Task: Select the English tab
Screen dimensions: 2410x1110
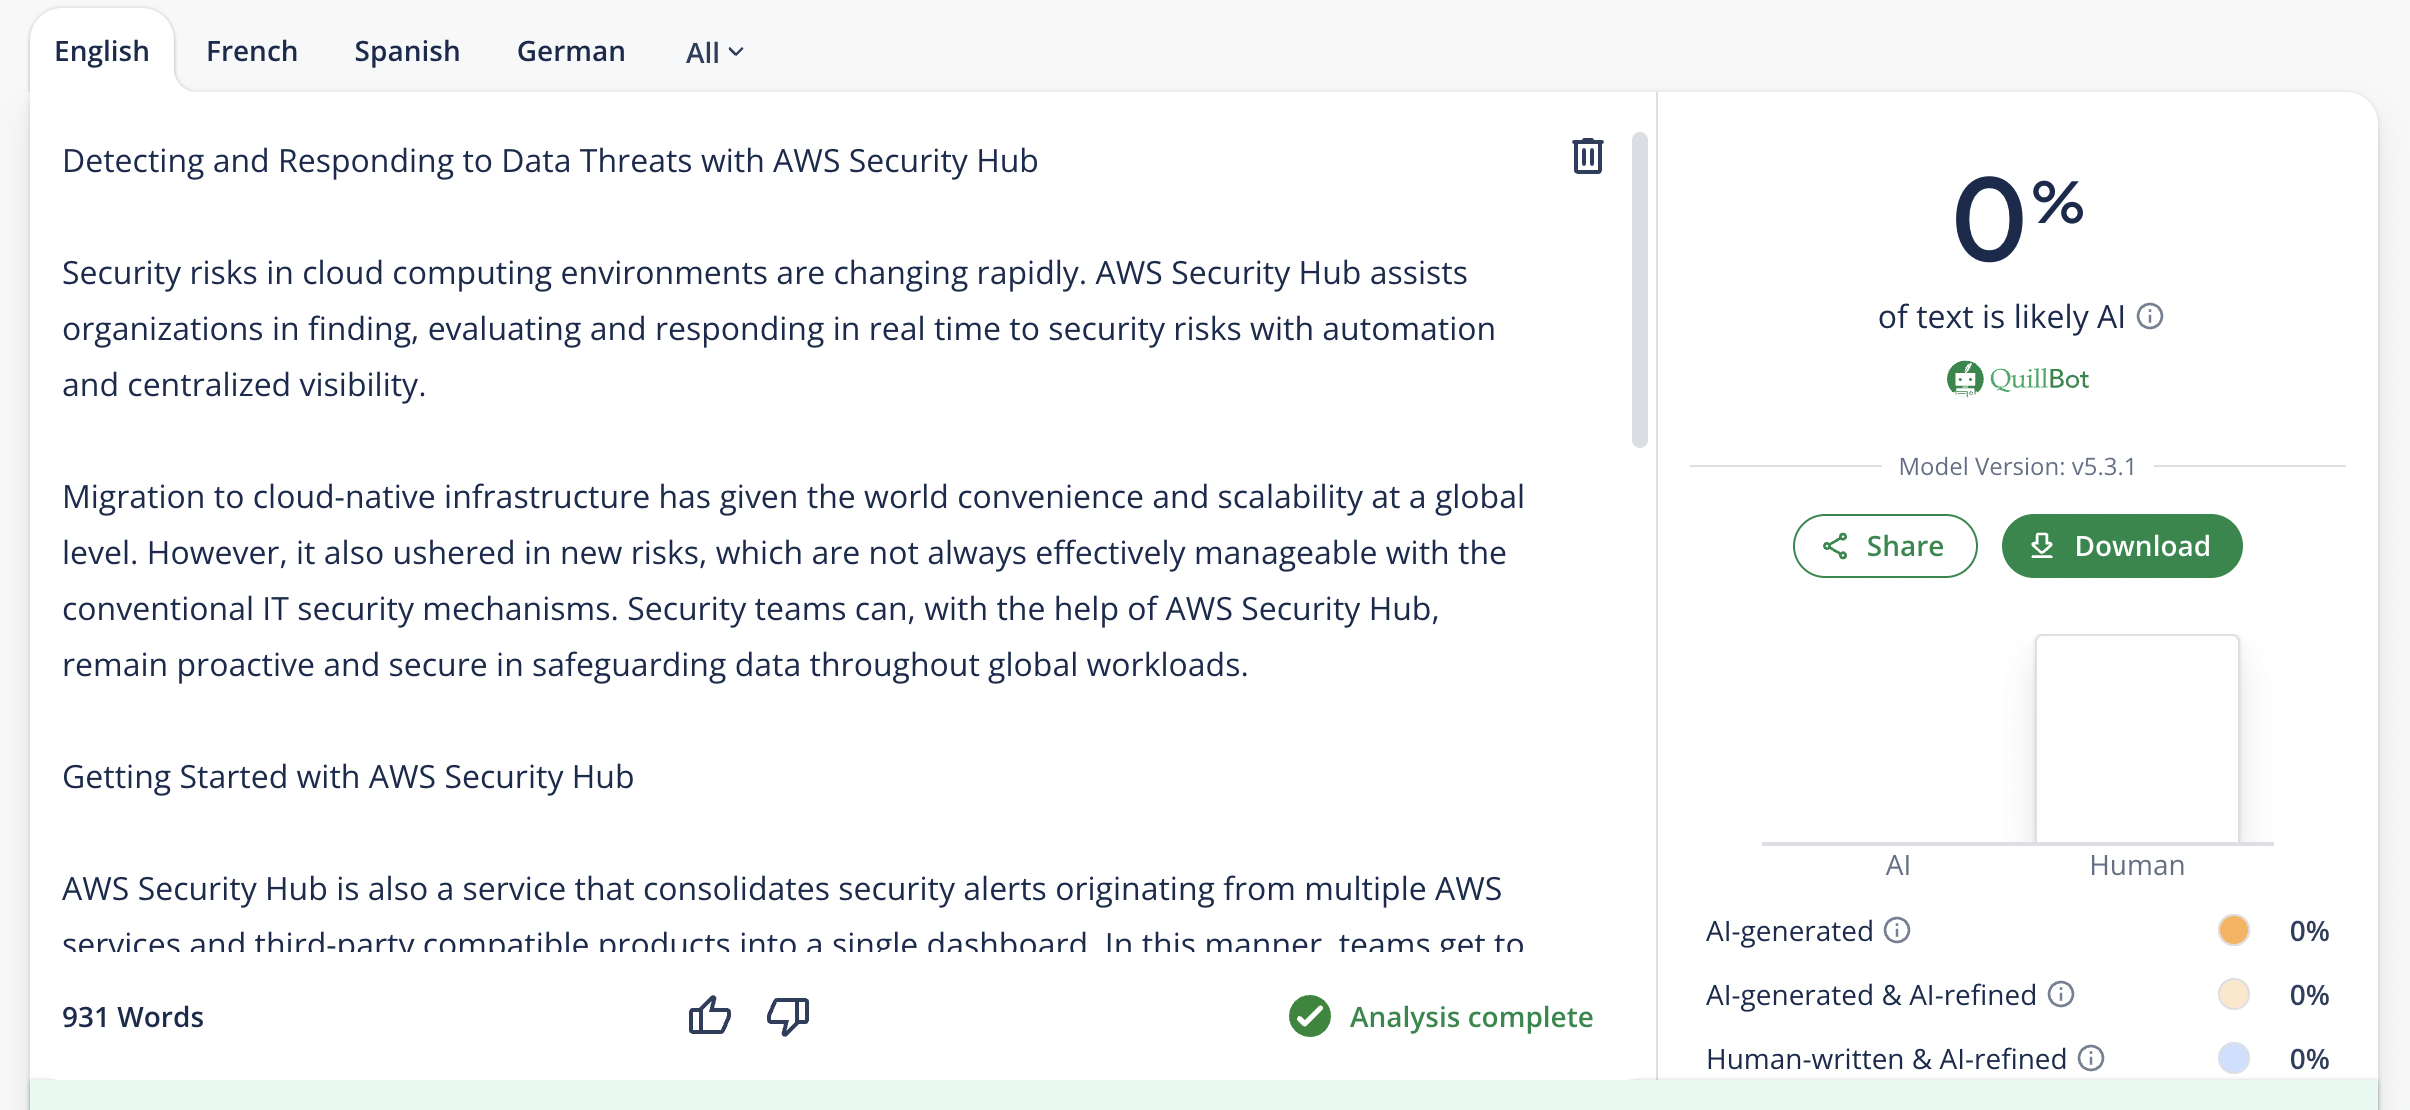Action: tap(102, 51)
